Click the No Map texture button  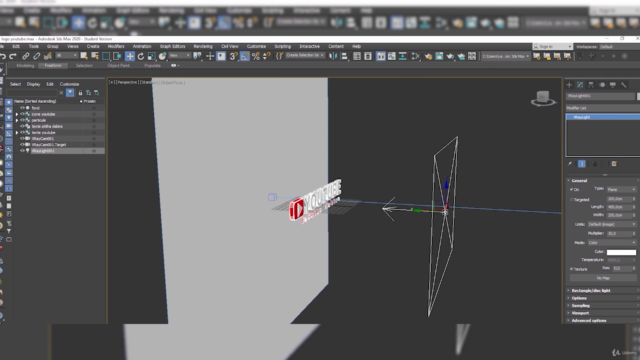click(603, 278)
